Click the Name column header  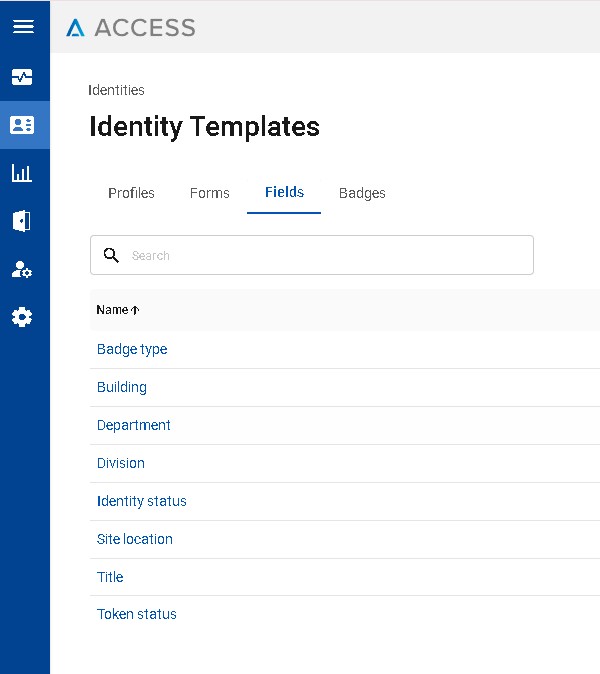coord(112,310)
